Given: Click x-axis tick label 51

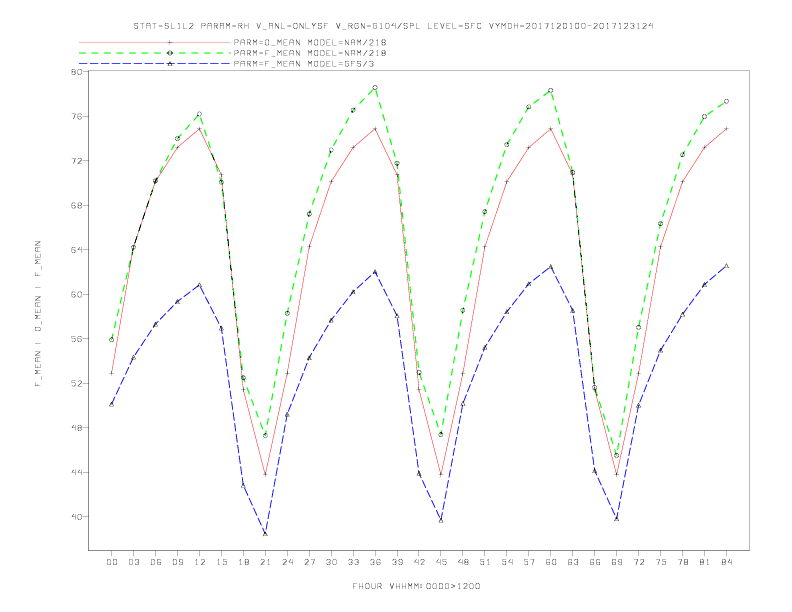Looking at the screenshot, I should click(485, 562).
